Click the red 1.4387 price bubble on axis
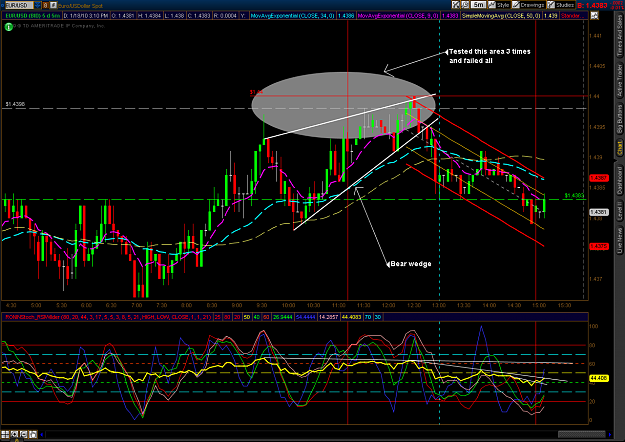Screen dimensions: 625x442 [599, 178]
